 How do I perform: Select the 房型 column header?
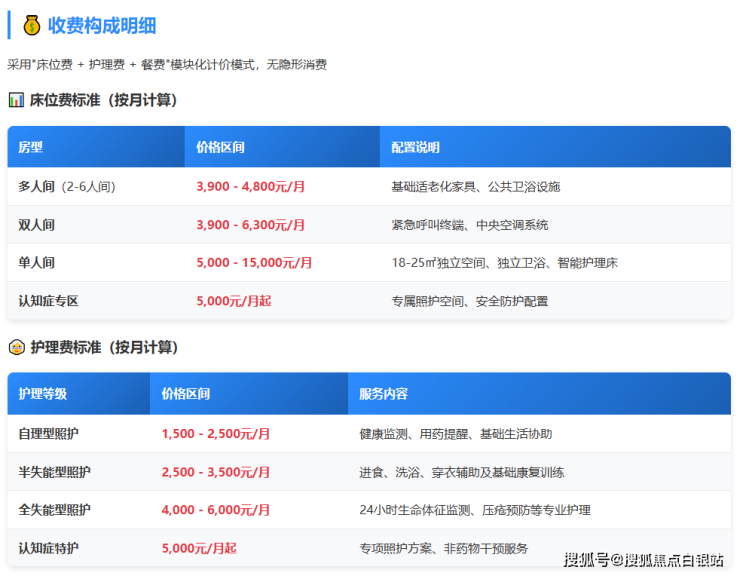pos(31,147)
